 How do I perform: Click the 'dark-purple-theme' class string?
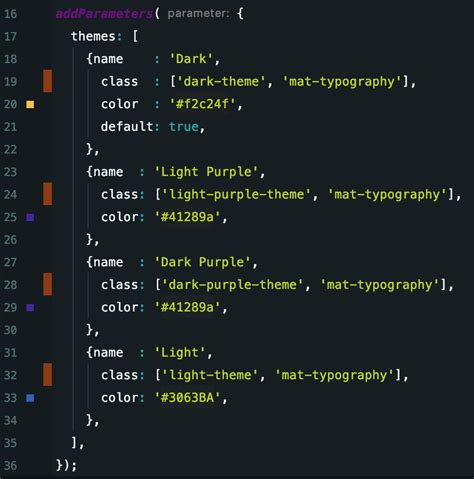click(x=229, y=285)
